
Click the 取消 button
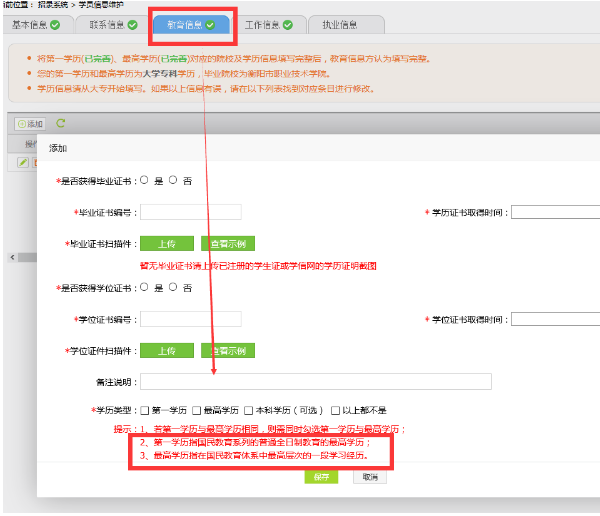tap(370, 477)
